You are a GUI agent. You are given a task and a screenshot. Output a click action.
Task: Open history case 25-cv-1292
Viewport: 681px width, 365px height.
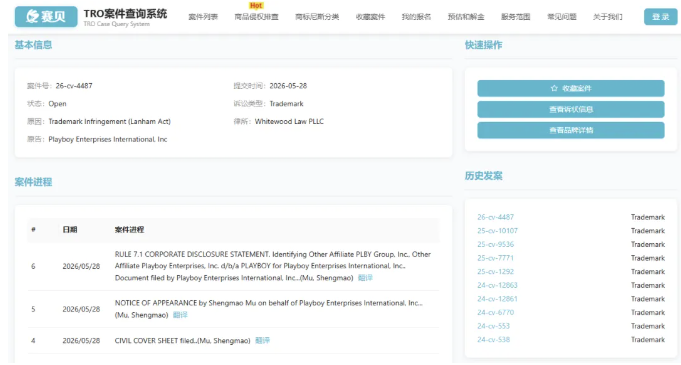tap(496, 272)
